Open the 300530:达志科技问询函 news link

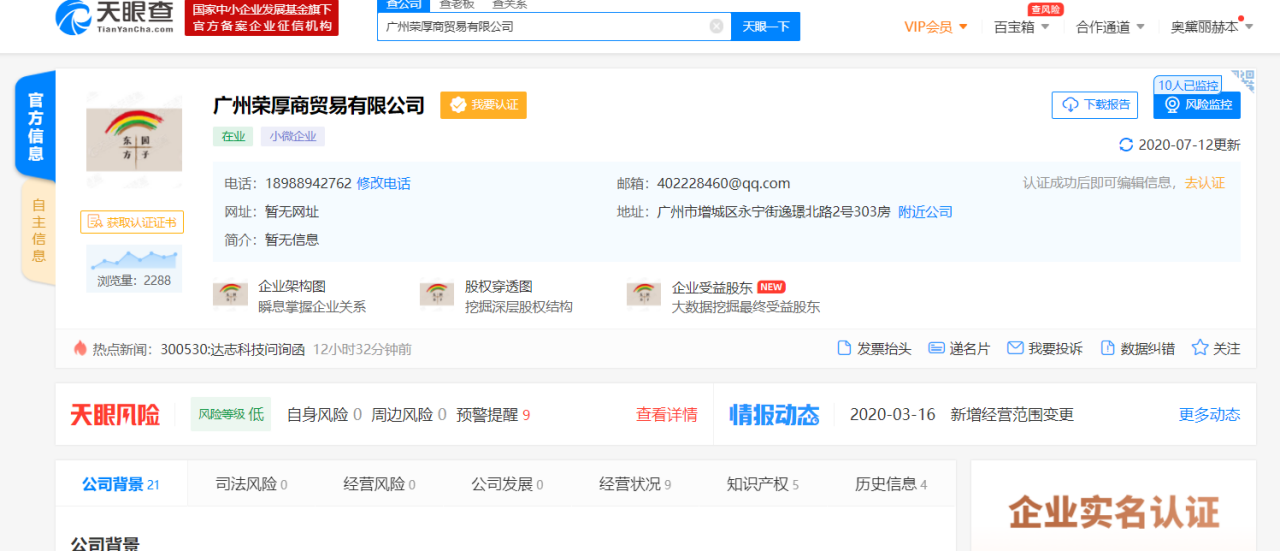(232, 349)
